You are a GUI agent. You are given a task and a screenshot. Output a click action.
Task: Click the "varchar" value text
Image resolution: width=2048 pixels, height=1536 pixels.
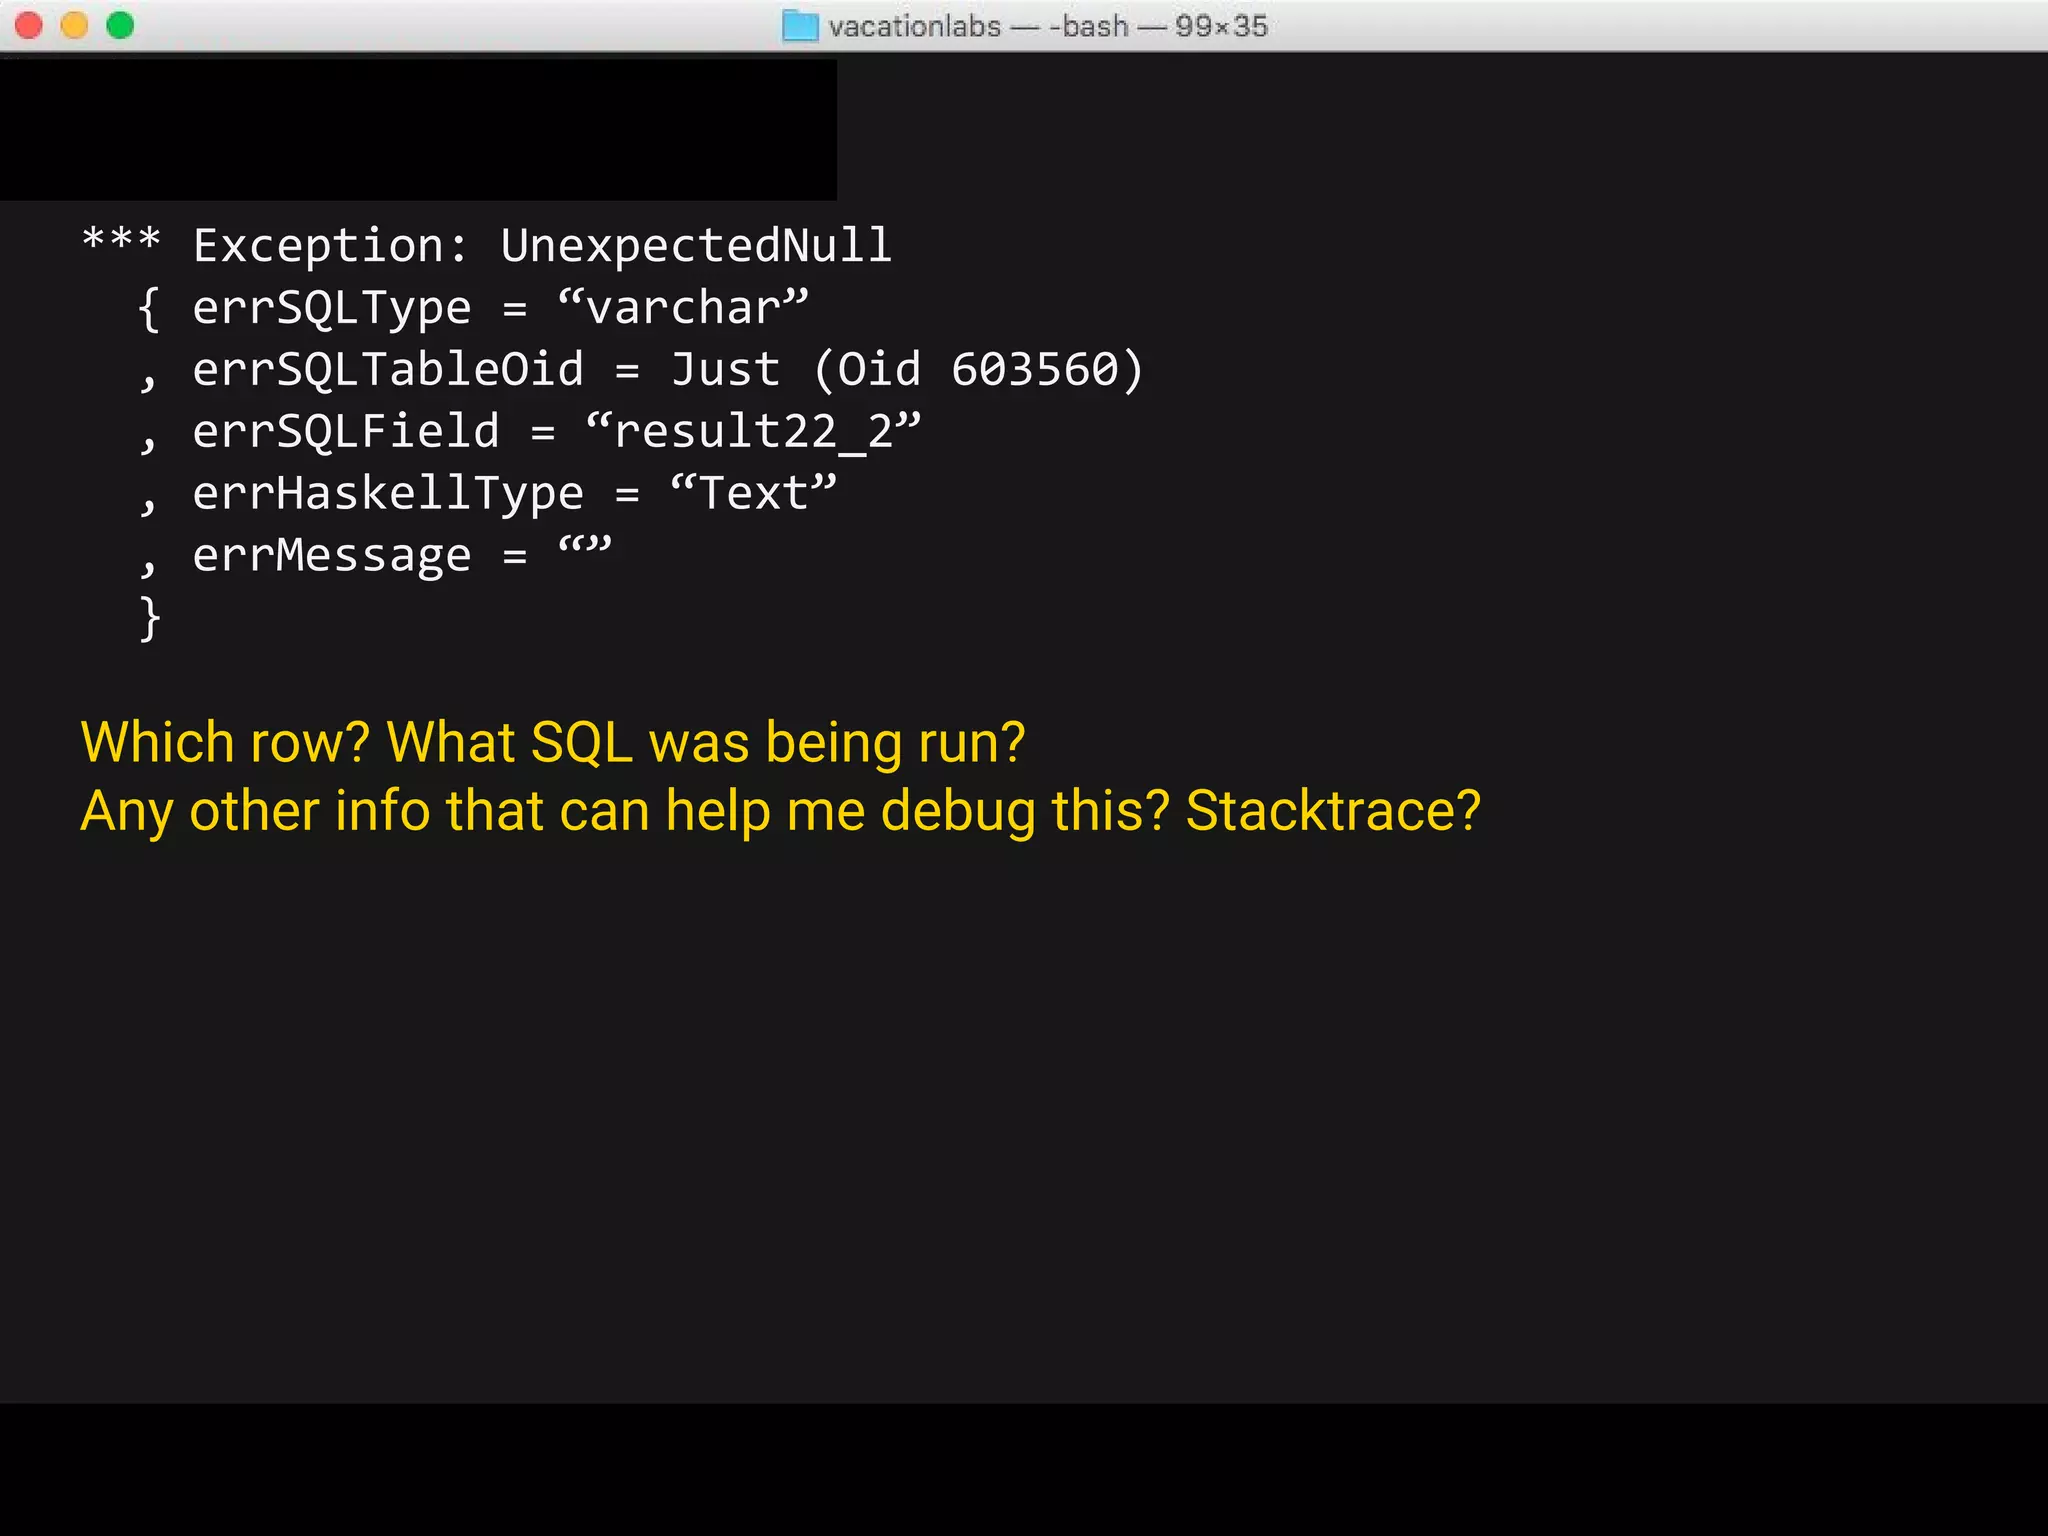683,308
